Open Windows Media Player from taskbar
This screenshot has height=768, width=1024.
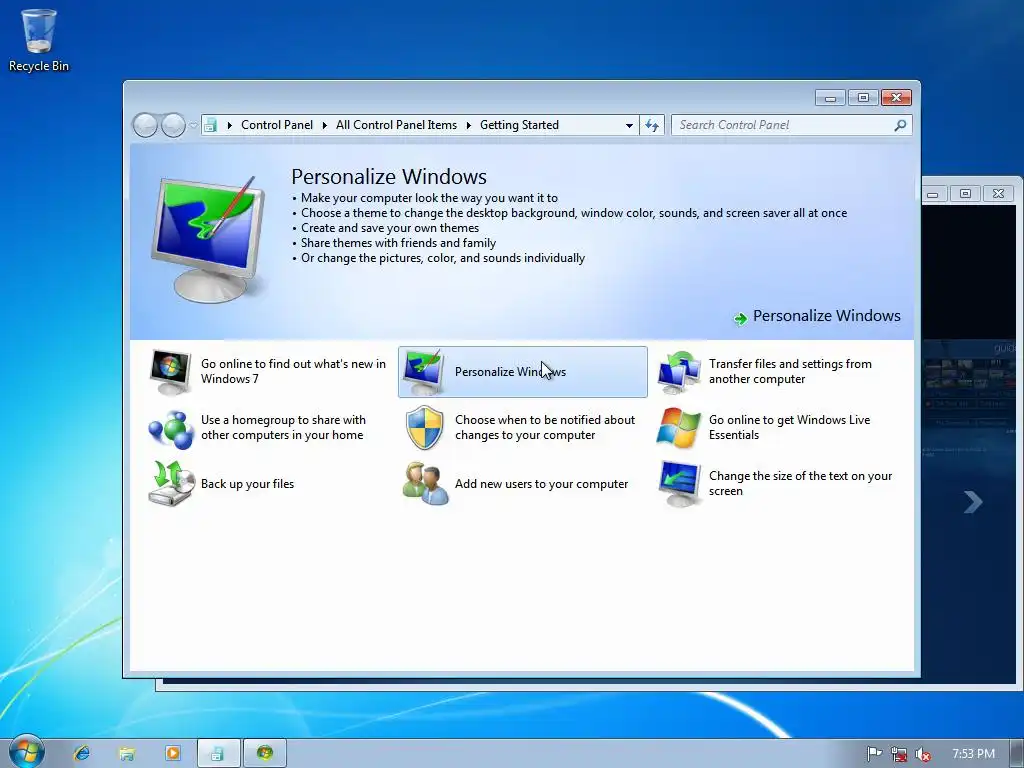tap(173, 753)
